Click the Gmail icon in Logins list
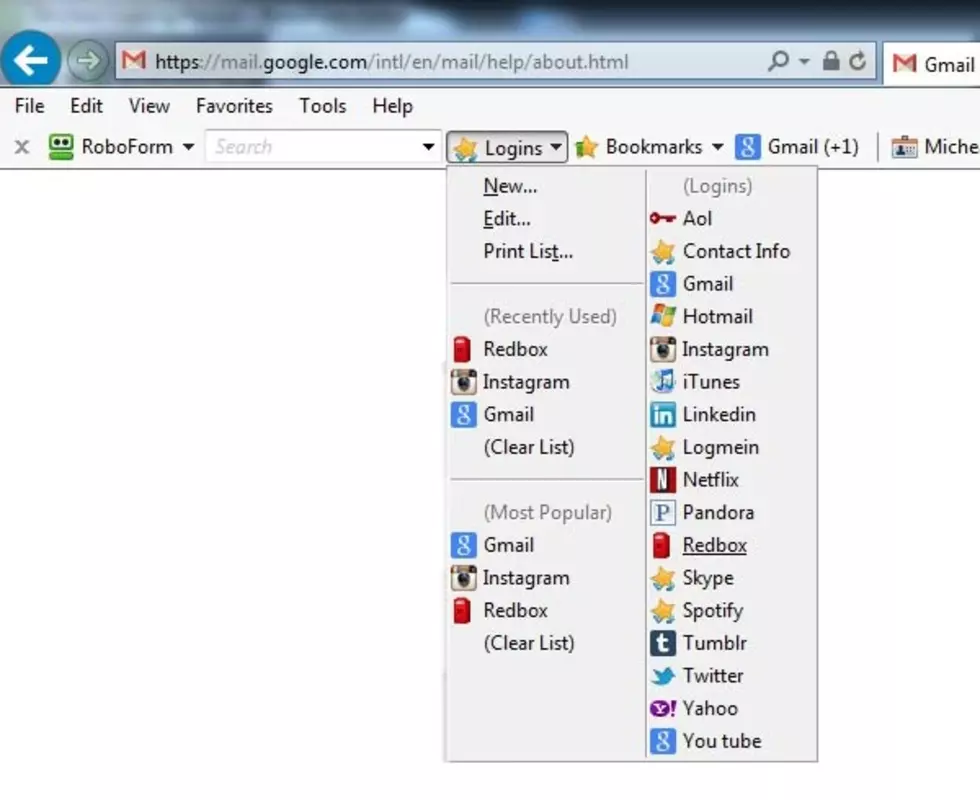Screen dimensions: 980x800 [x=662, y=284]
